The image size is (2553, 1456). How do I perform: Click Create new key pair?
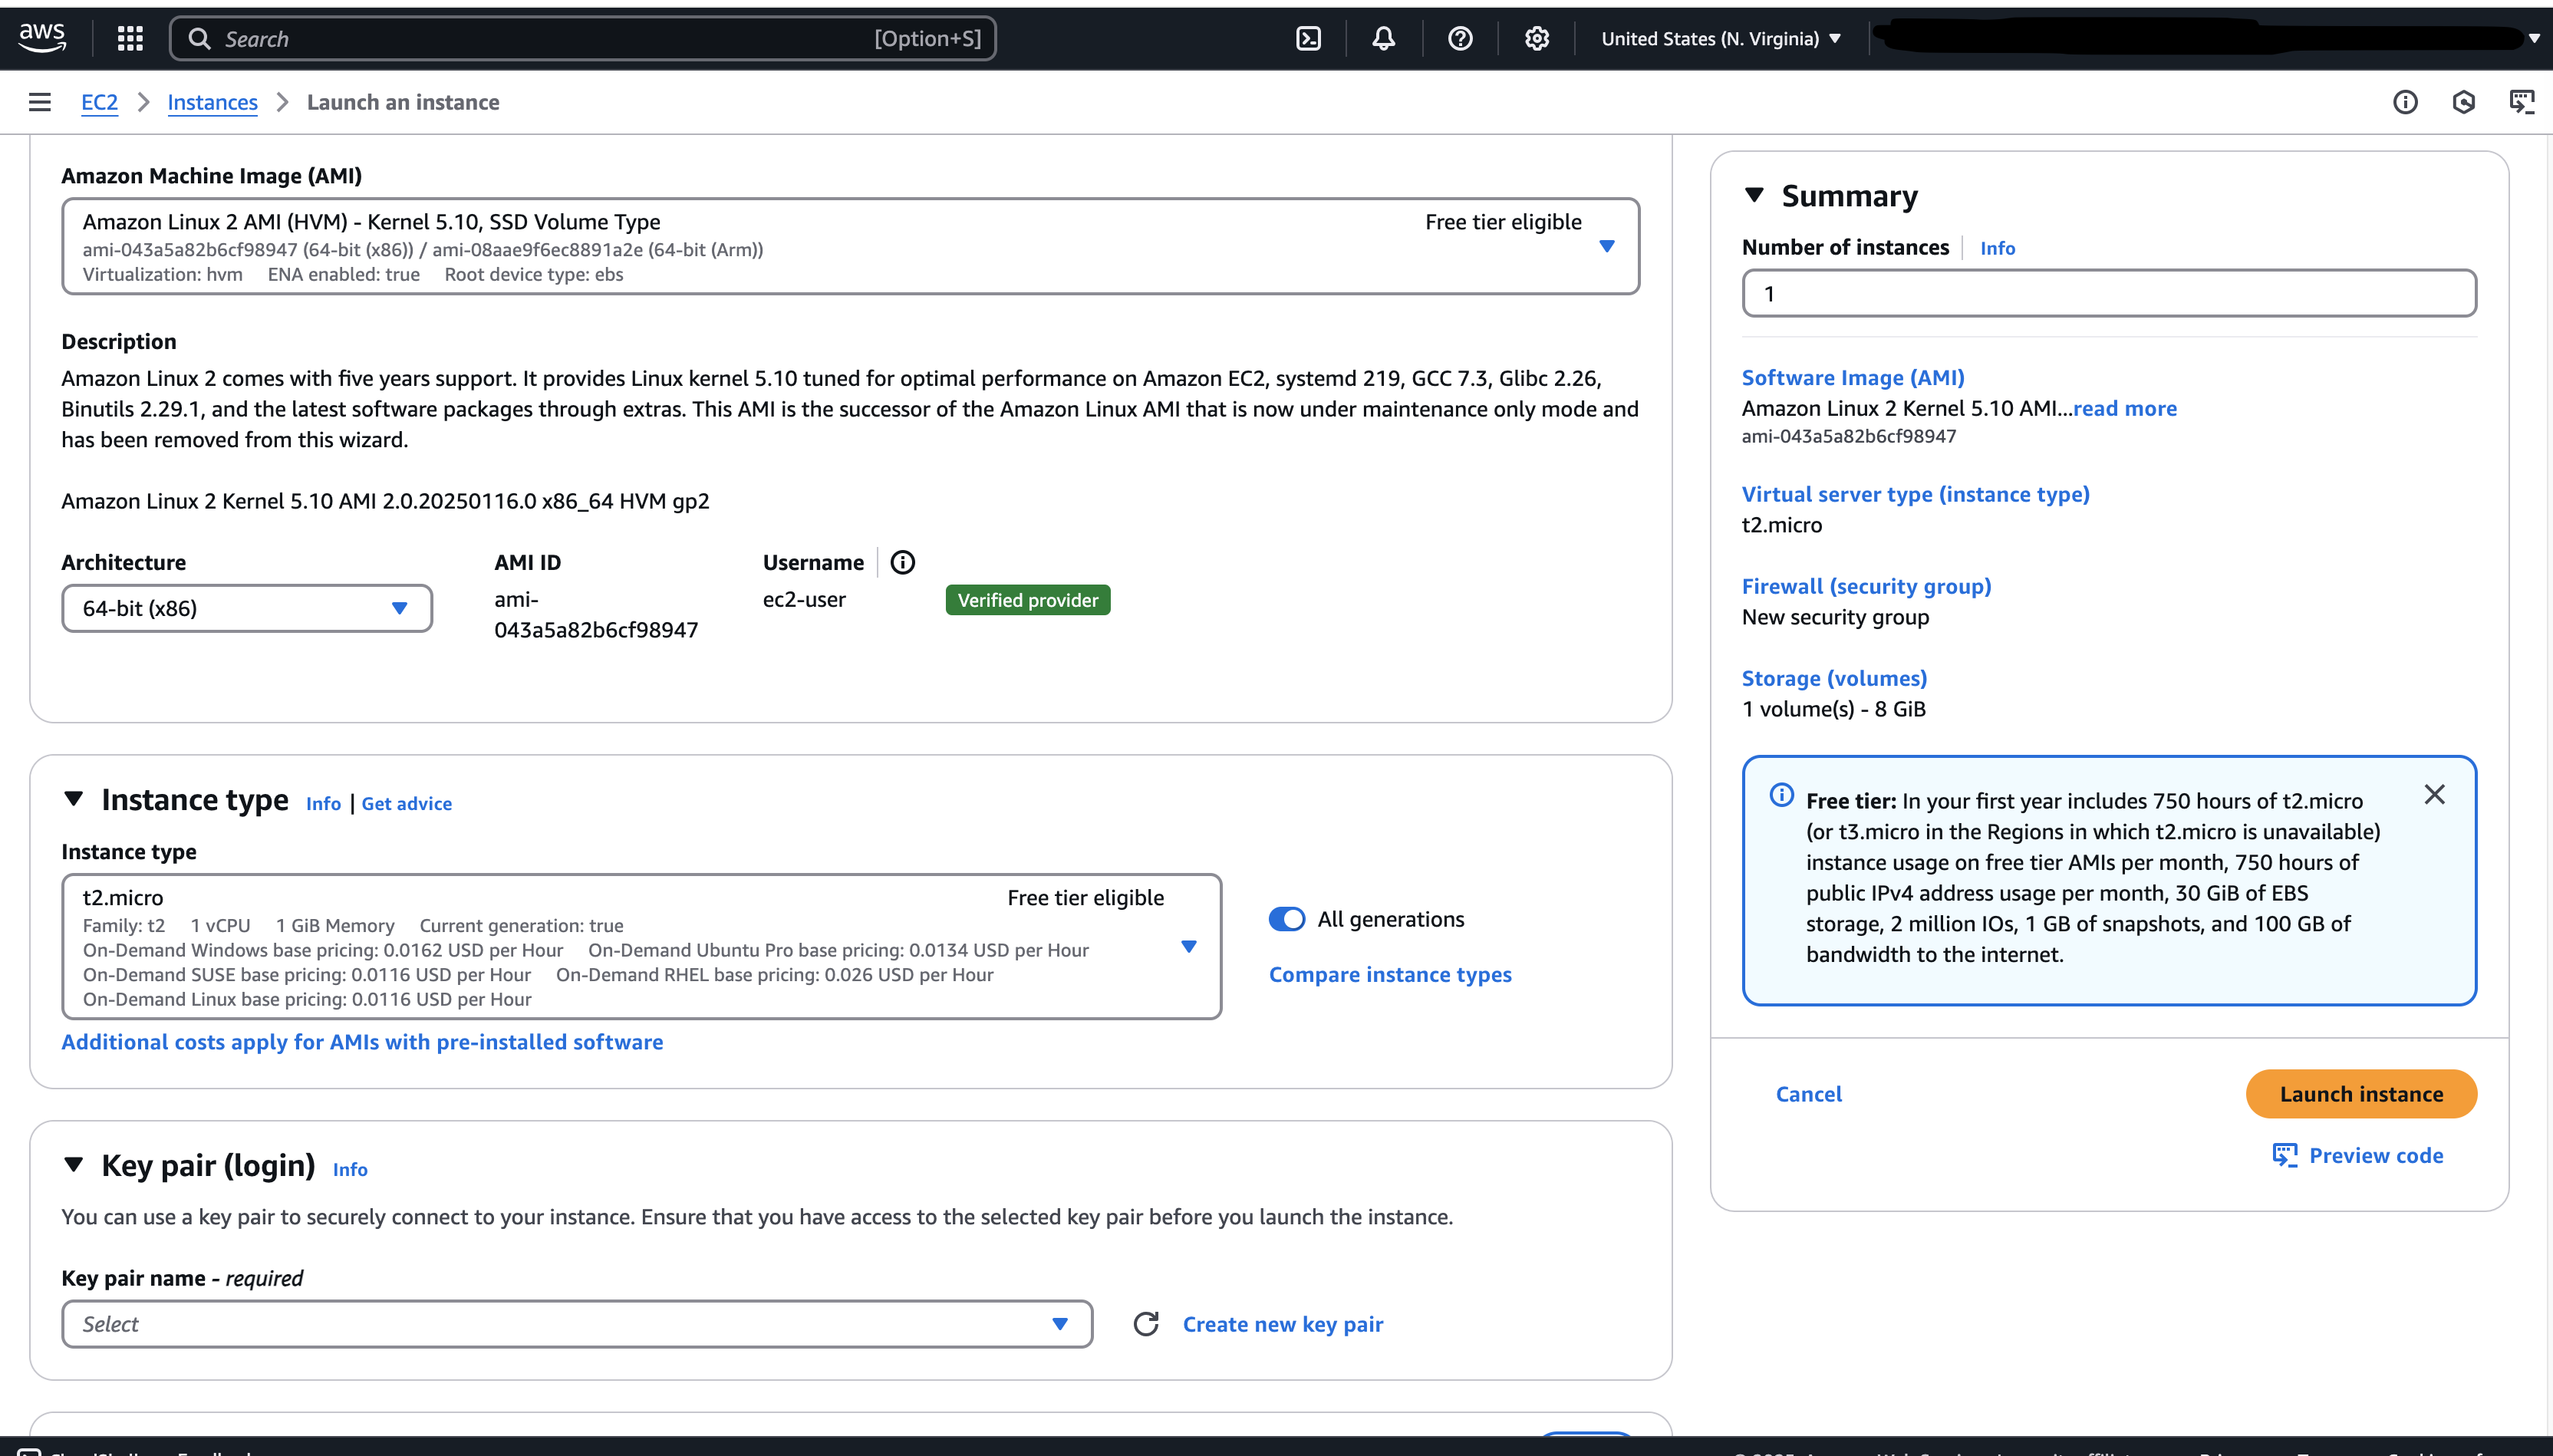[1283, 1324]
